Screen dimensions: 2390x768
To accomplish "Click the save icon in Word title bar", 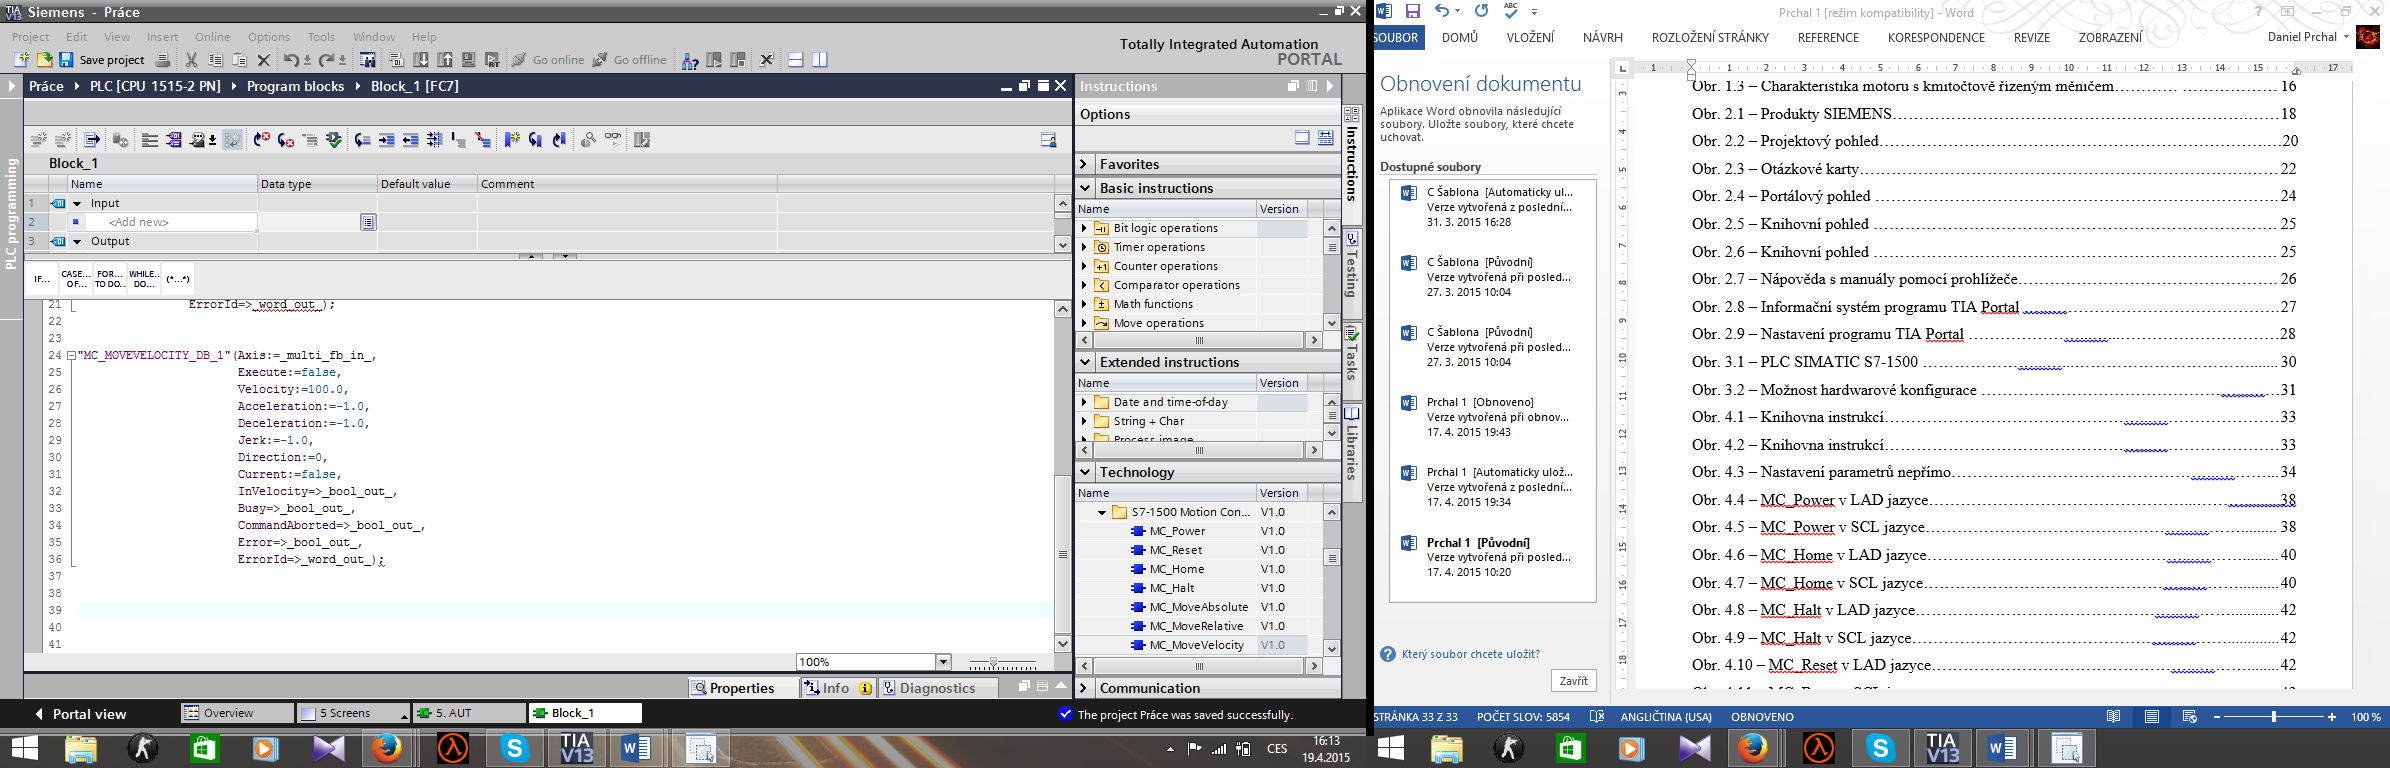I will pos(1413,11).
